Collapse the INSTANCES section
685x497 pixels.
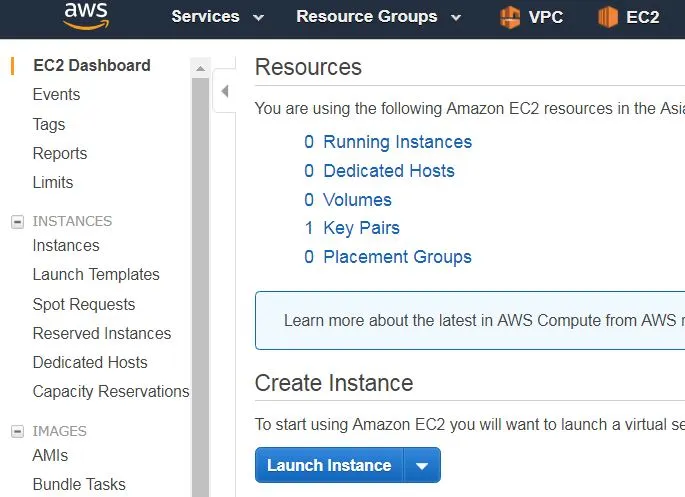17,221
